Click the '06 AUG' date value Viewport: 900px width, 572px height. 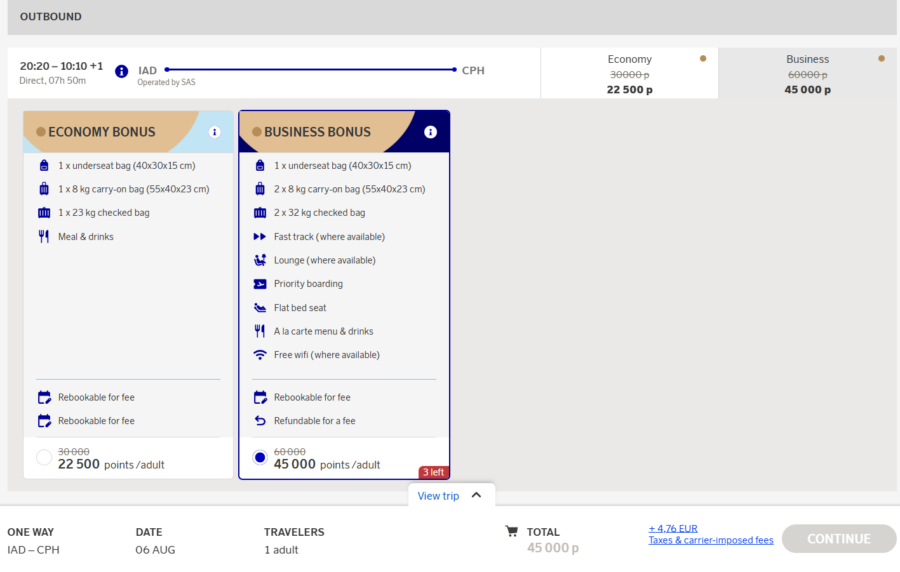pyautogui.click(x=155, y=550)
